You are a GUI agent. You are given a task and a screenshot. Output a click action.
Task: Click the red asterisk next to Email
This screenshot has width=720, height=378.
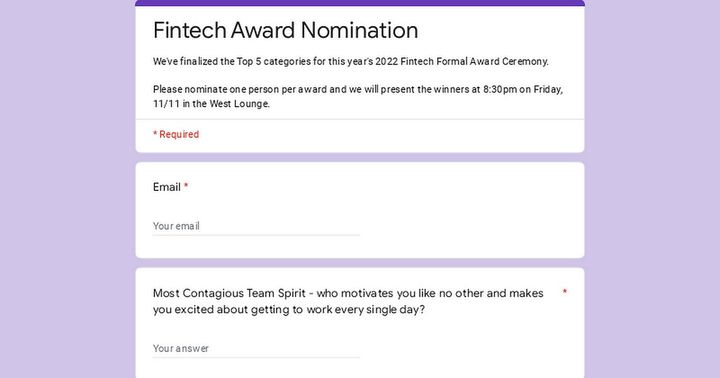point(186,186)
